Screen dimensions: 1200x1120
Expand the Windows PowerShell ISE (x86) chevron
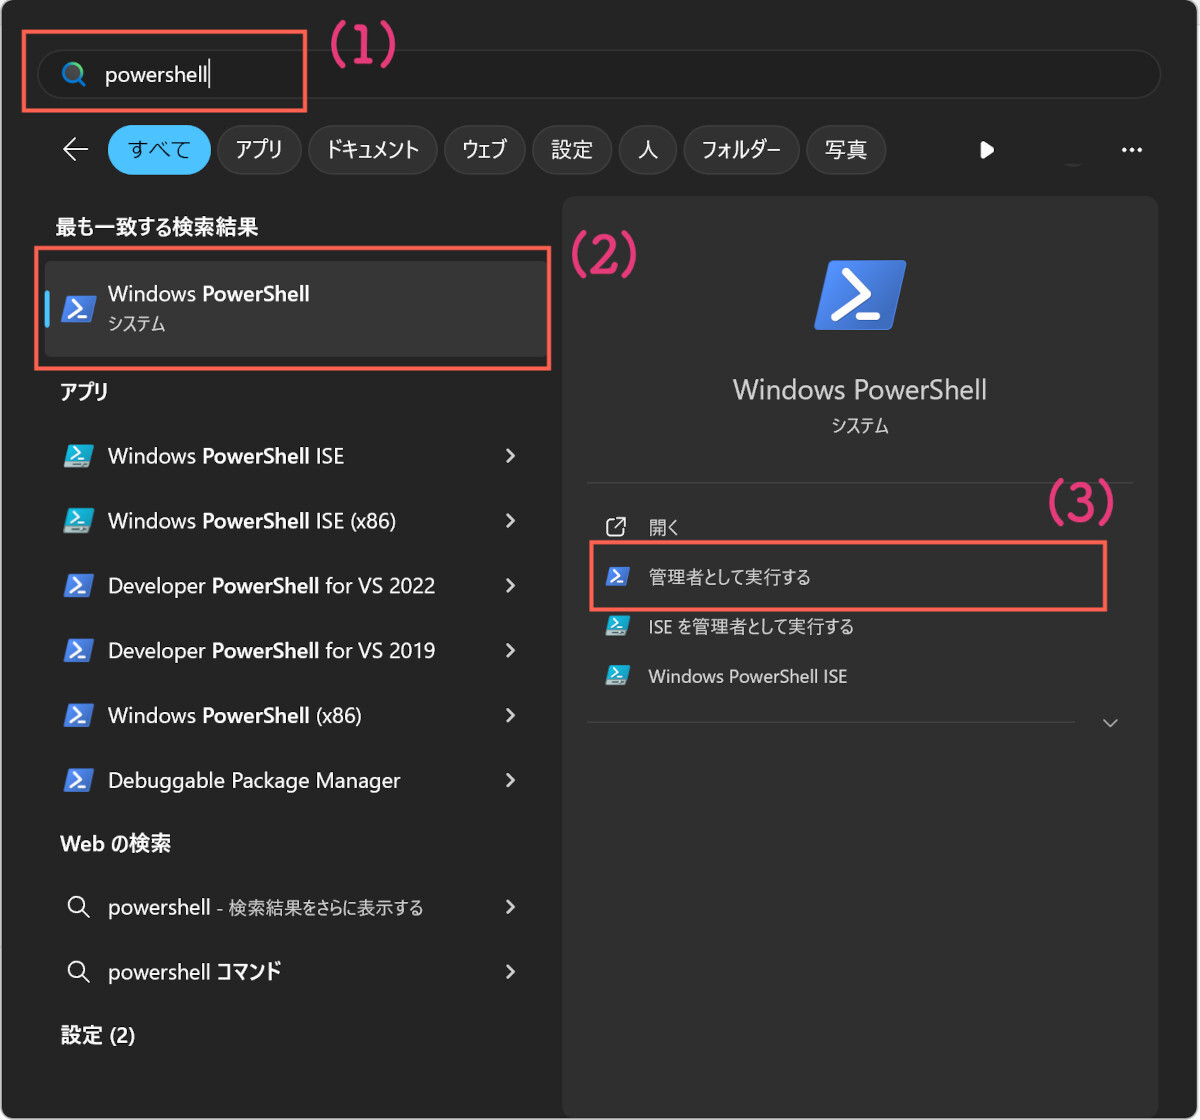[510, 521]
